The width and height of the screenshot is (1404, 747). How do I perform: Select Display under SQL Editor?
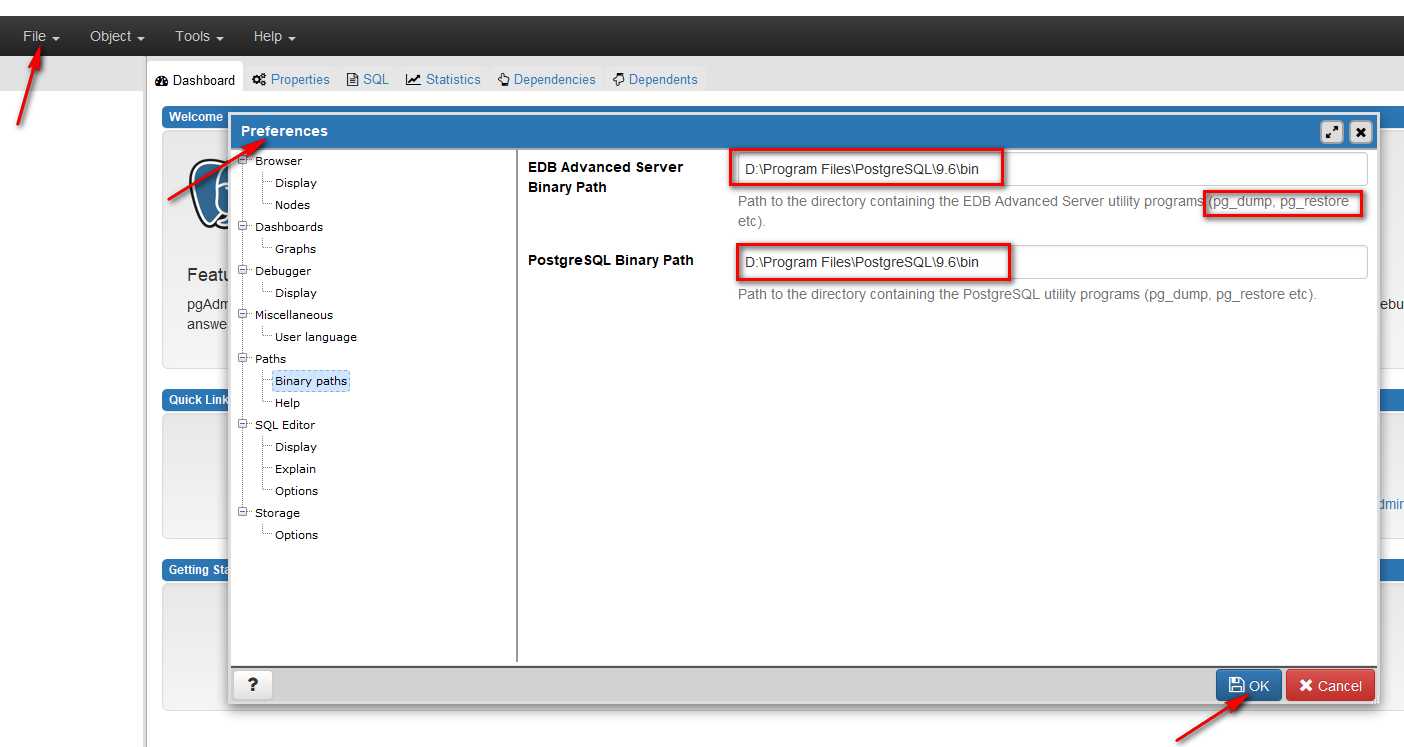point(296,447)
